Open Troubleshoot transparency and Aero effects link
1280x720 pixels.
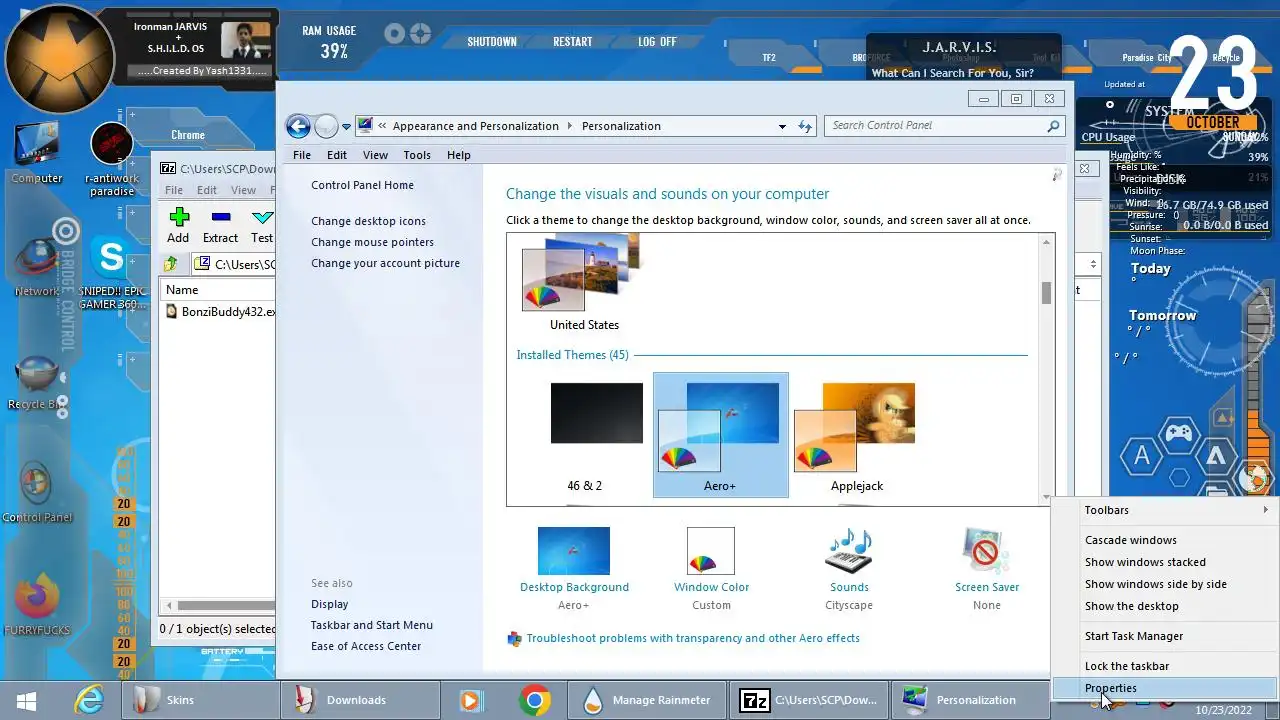coord(693,638)
